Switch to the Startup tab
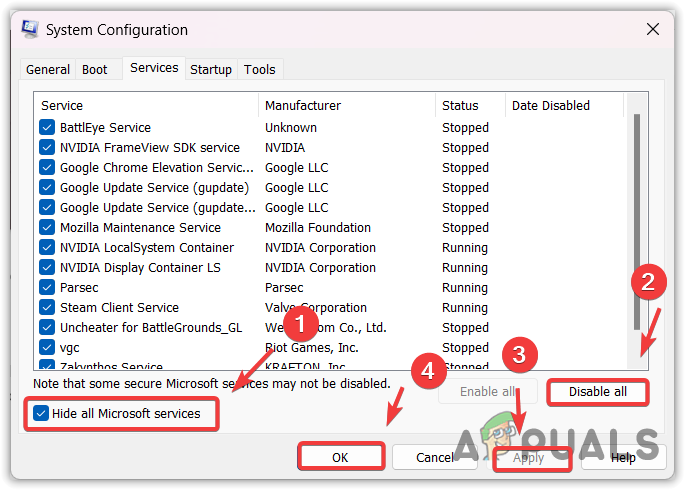 pyautogui.click(x=211, y=70)
